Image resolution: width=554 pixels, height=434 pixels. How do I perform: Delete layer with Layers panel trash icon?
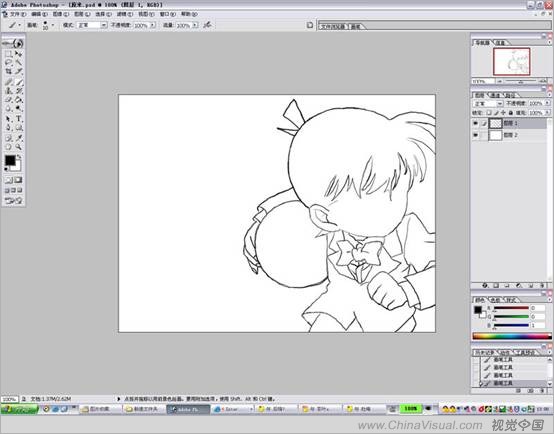coord(542,285)
